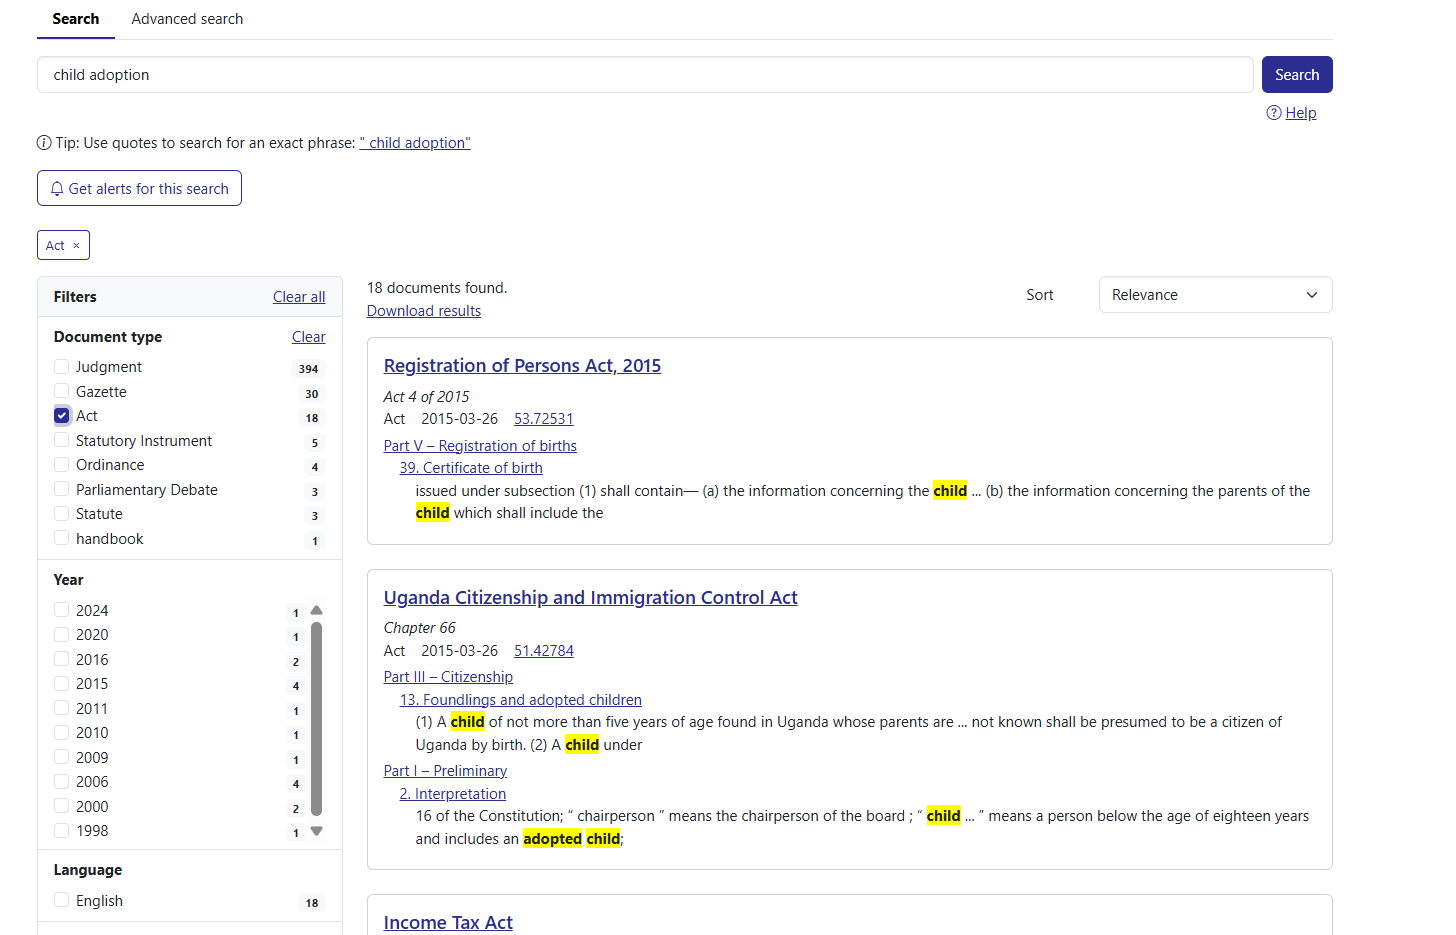Switch to the Advanced search tab
The height and width of the screenshot is (935, 1456).
(x=187, y=19)
